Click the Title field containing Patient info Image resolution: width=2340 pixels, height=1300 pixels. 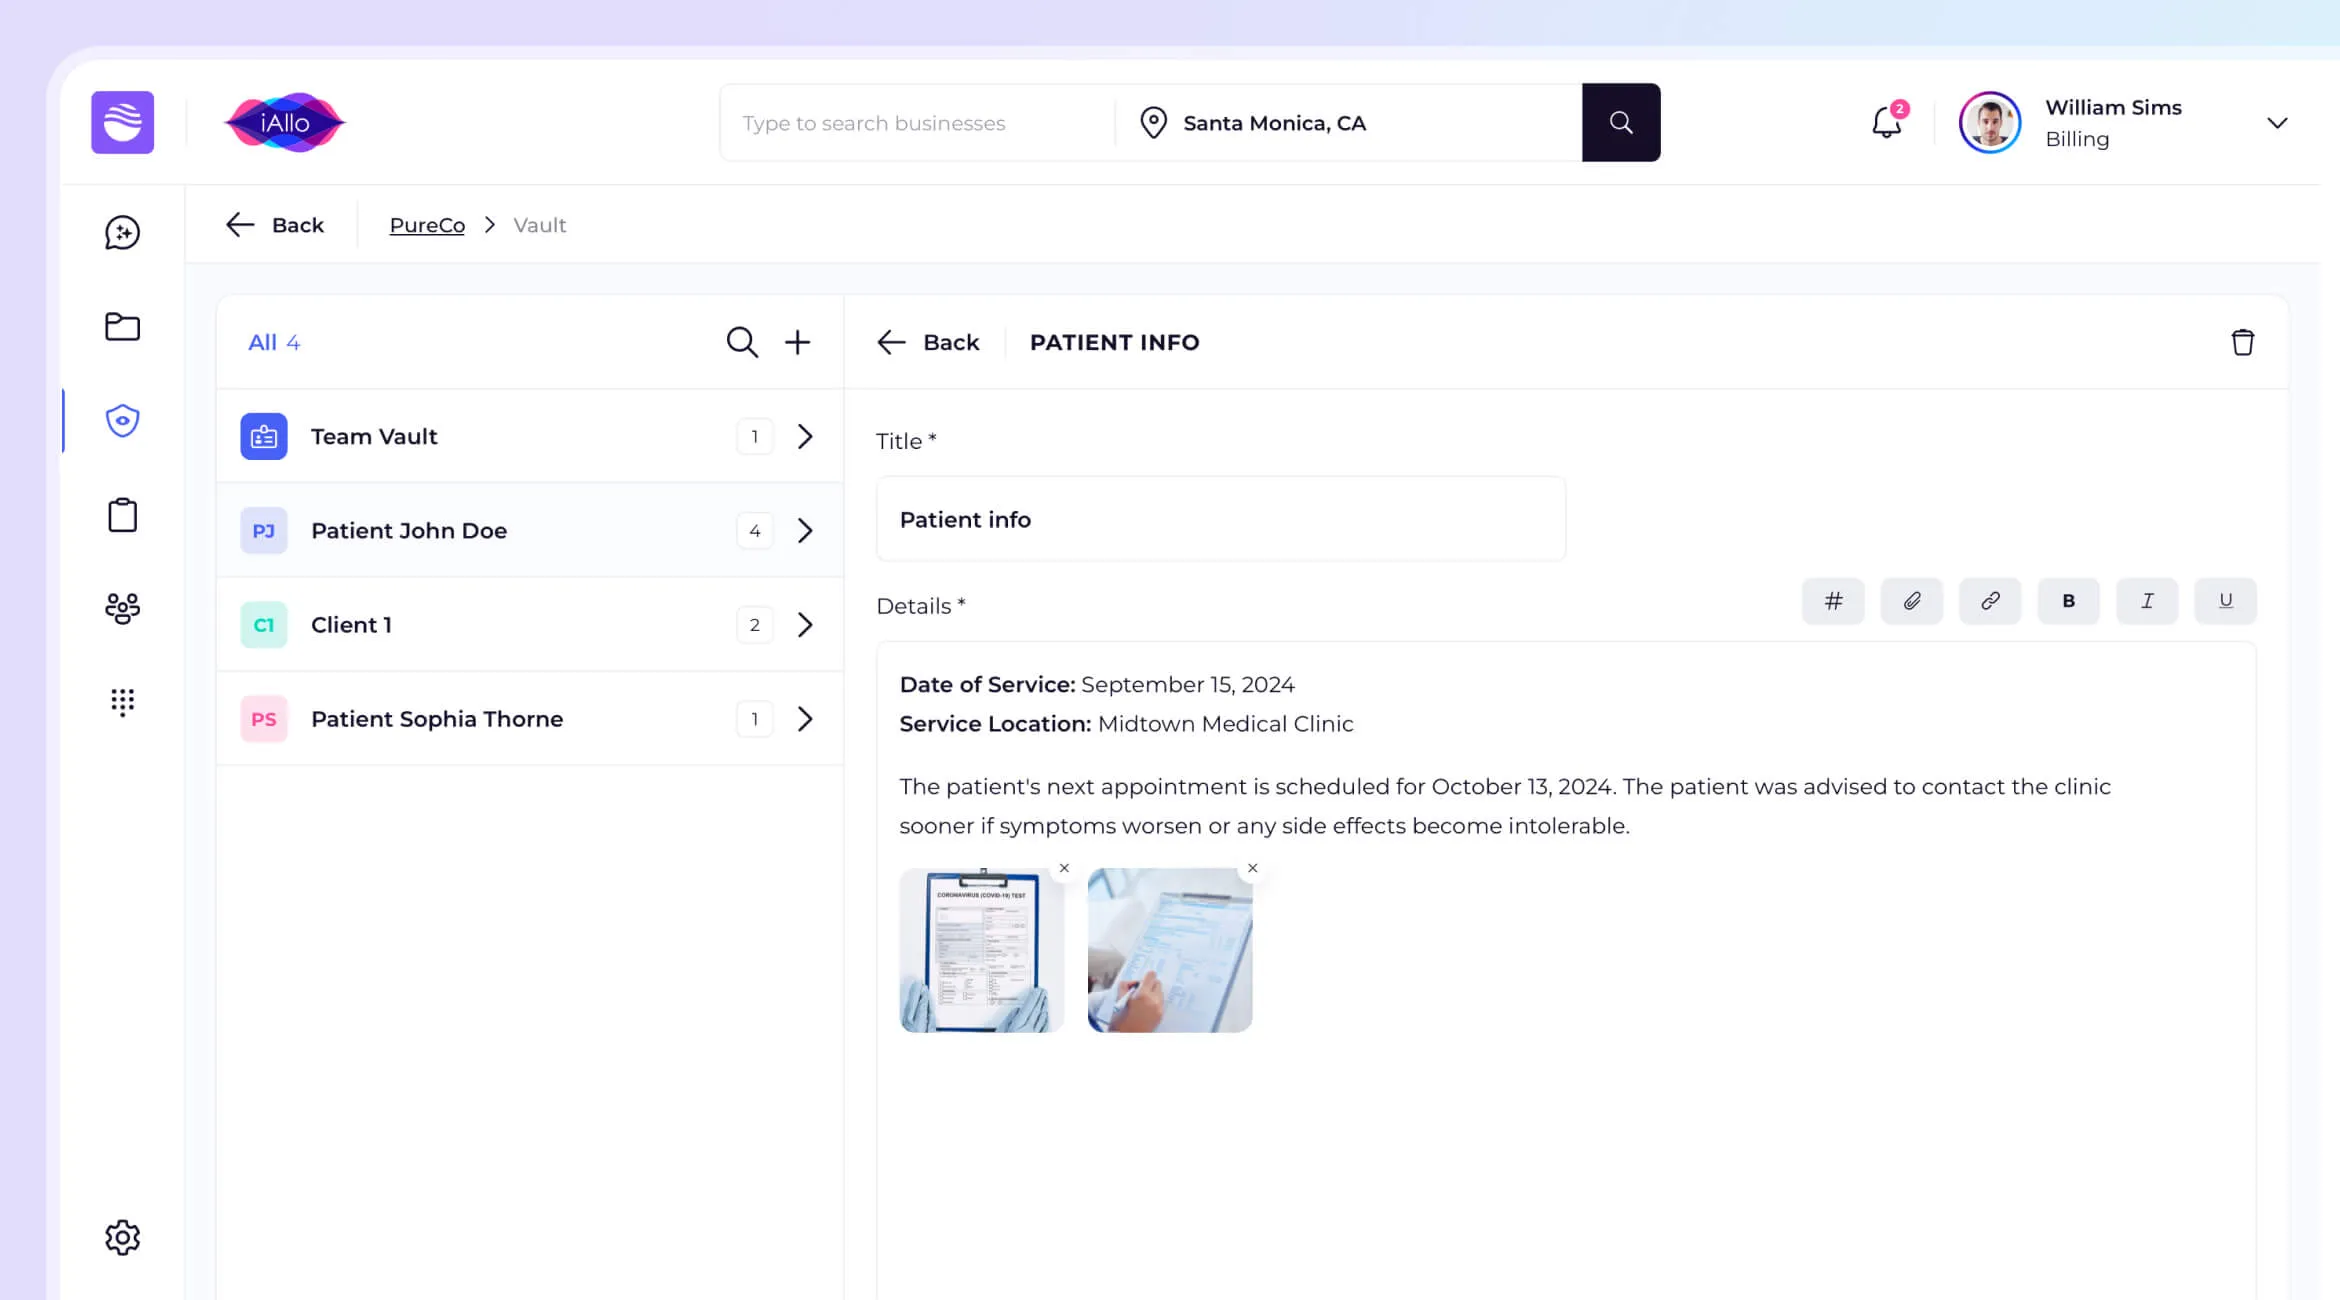pyautogui.click(x=1220, y=519)
